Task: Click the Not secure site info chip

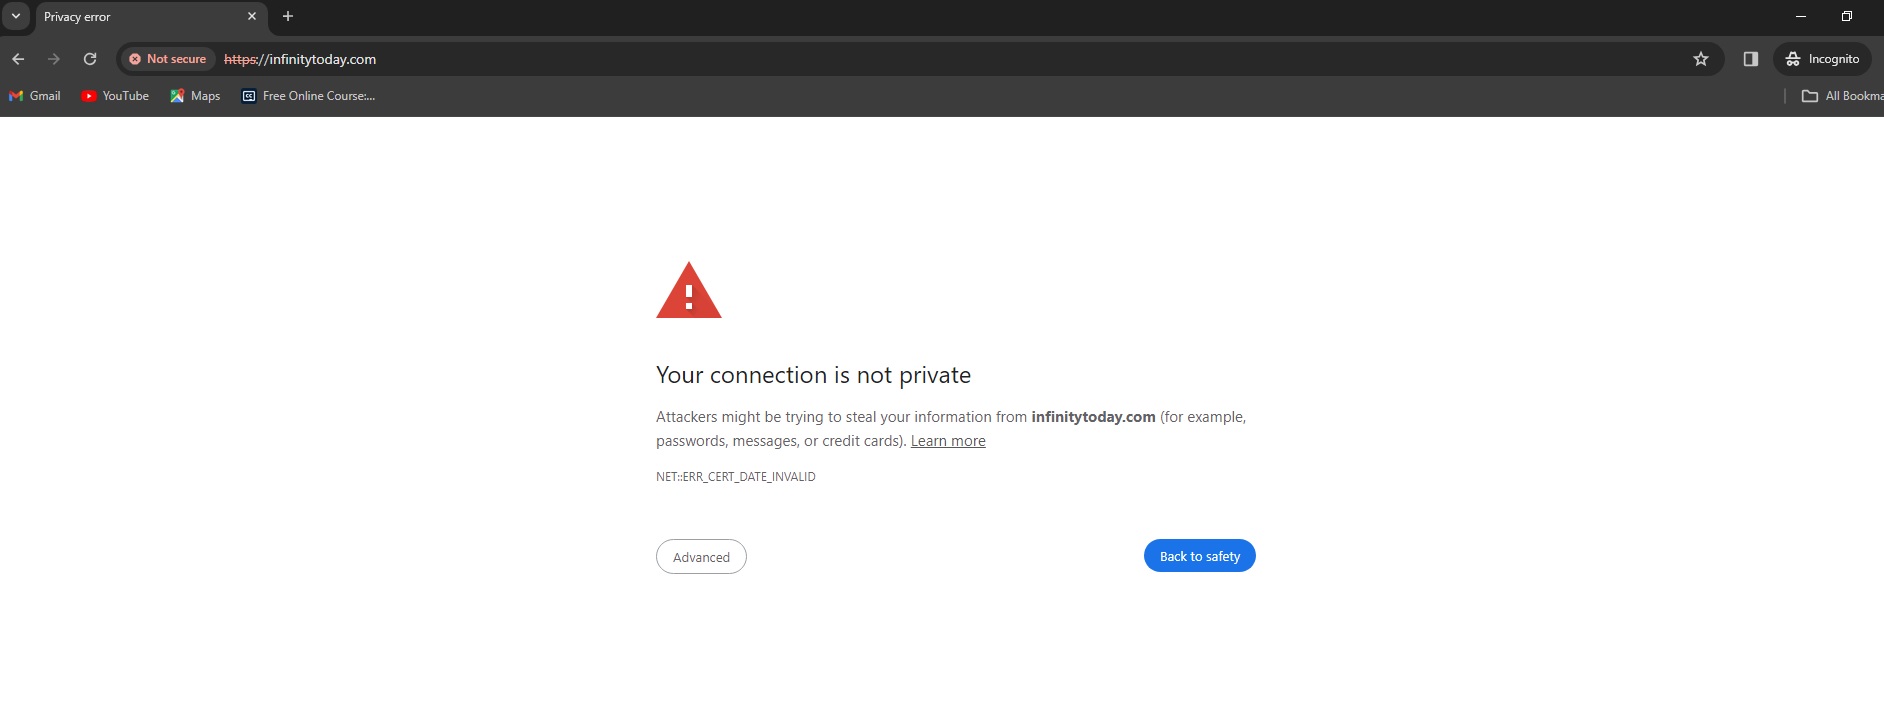Action: [168, 59]
